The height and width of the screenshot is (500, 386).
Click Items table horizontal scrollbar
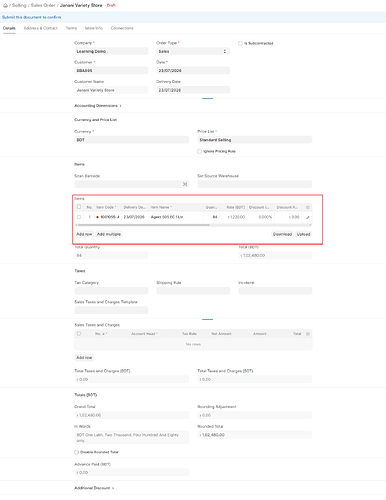point(143,225)
